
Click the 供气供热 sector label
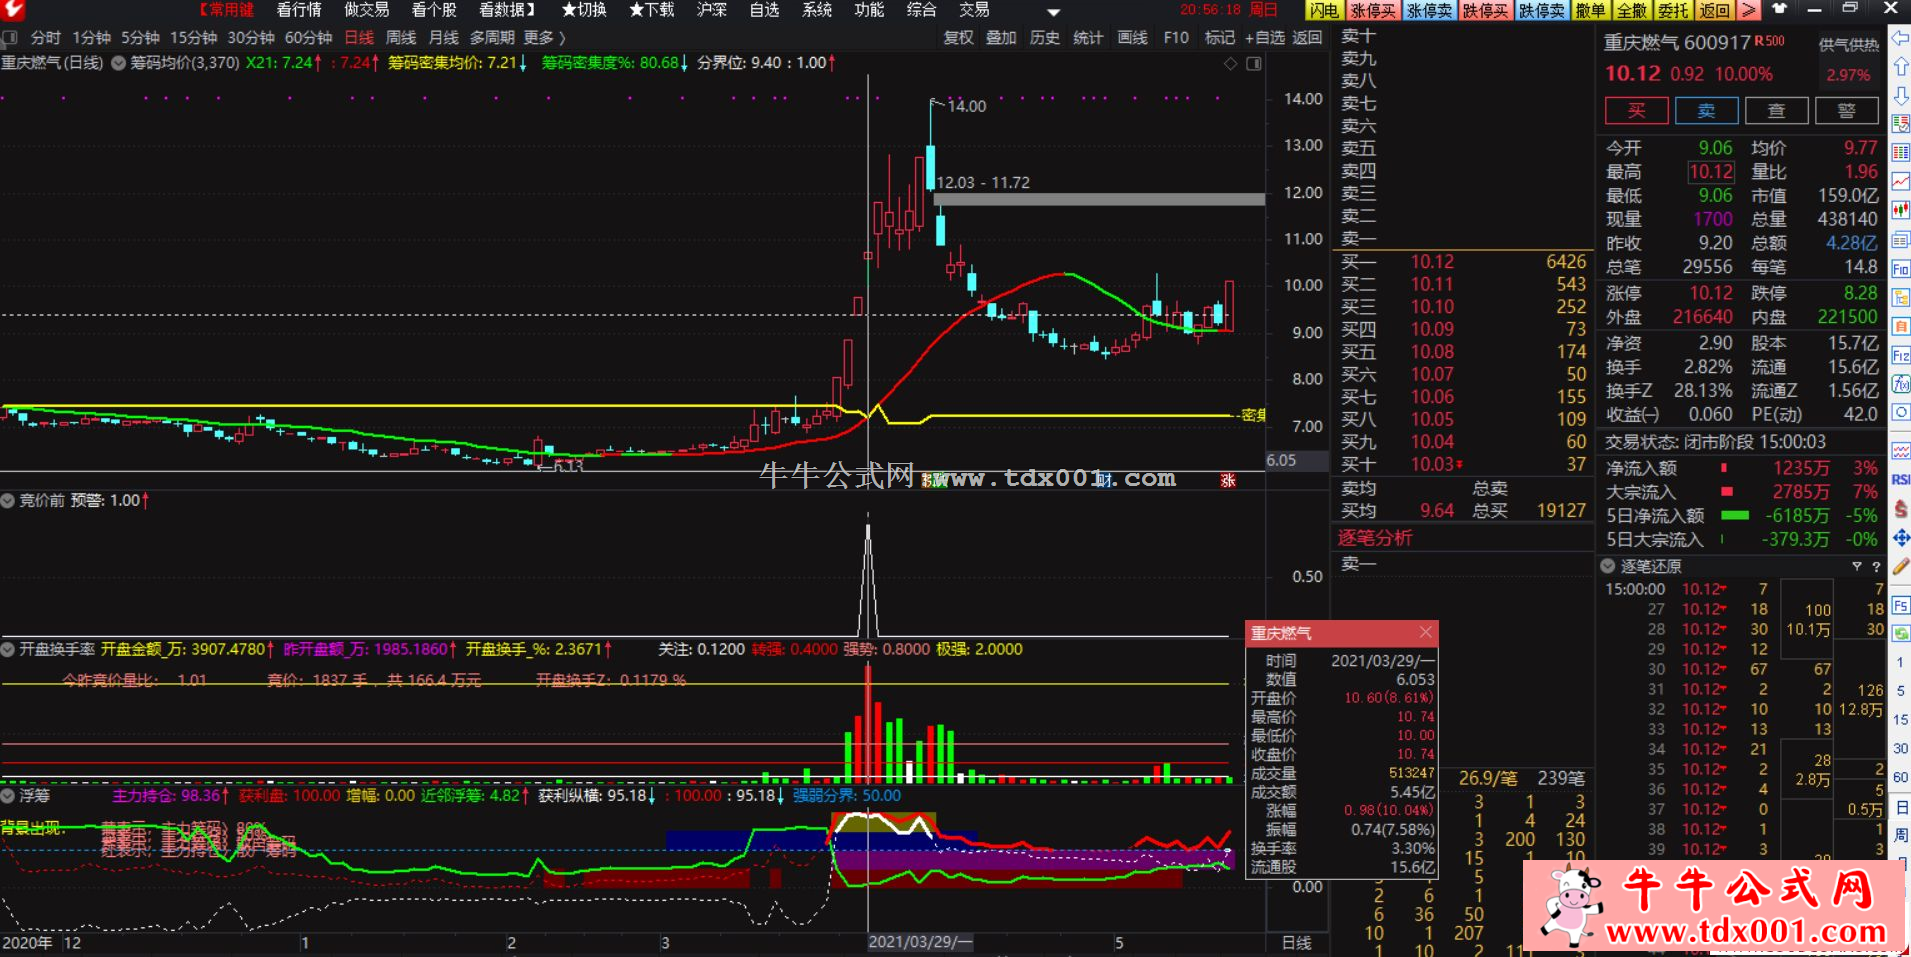tap(1848, 45)
